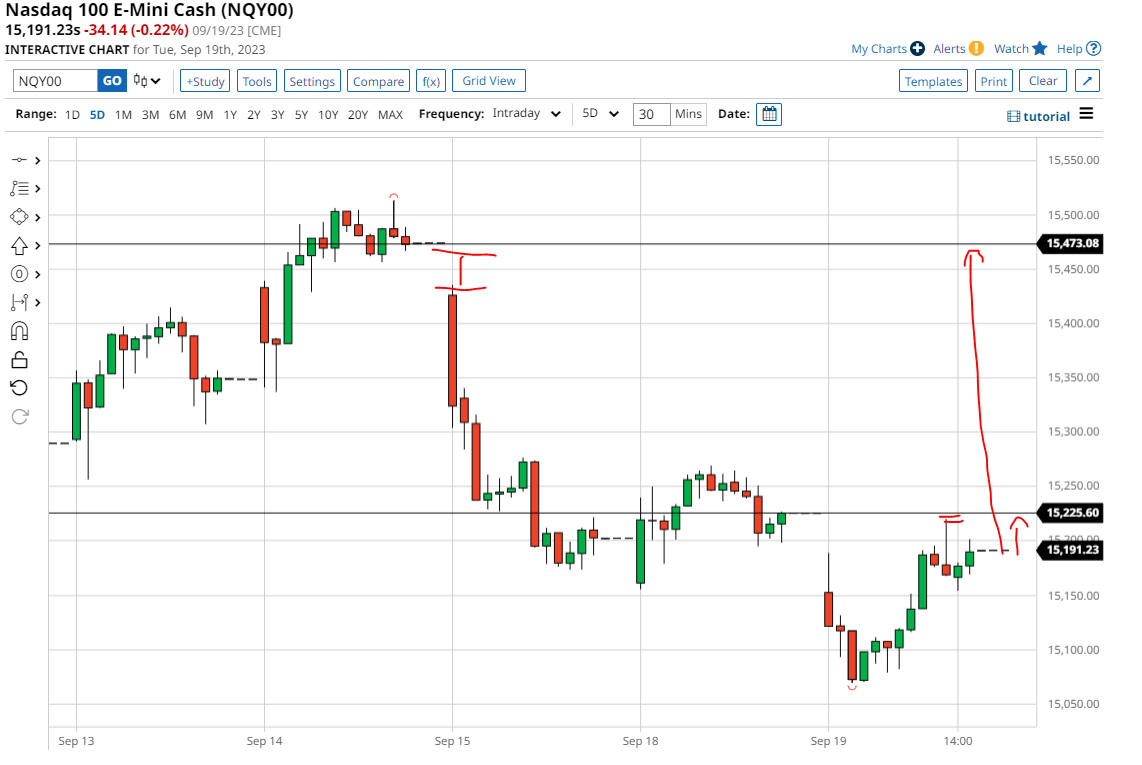
Task: Select the up arrow marker tool
Action: tap(19, 246)
